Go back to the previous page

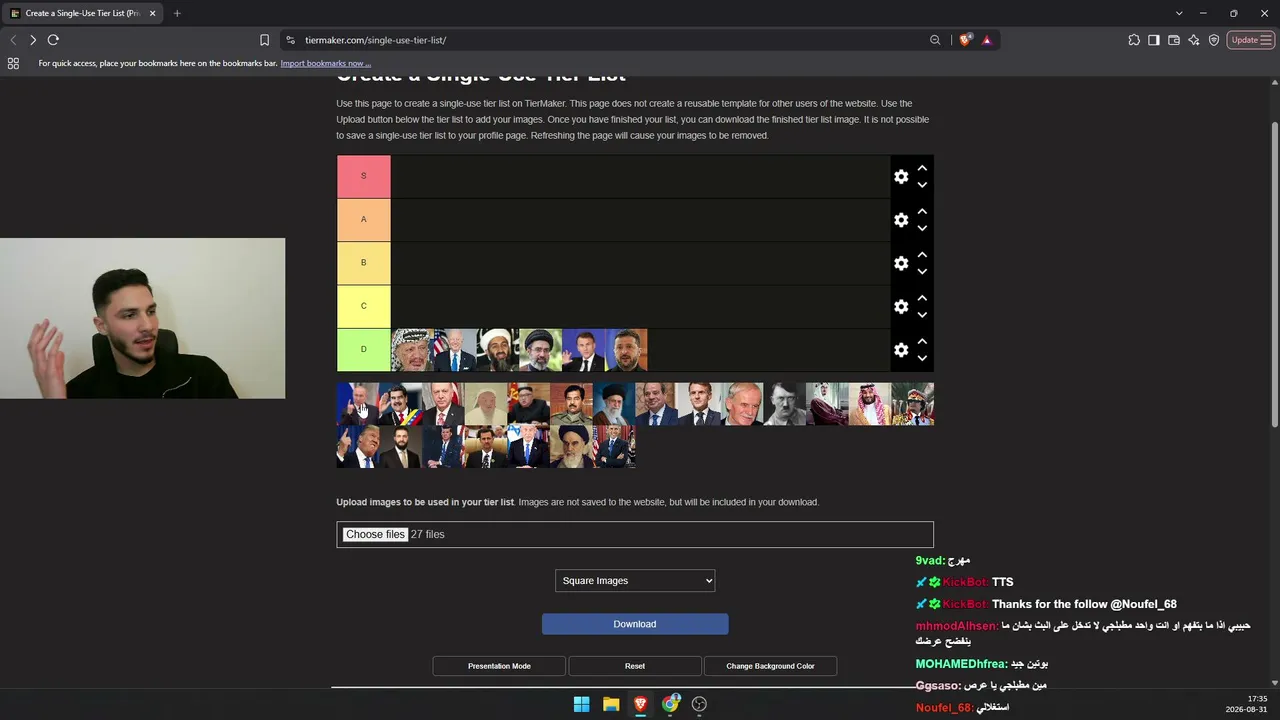(x=13, y=40)
